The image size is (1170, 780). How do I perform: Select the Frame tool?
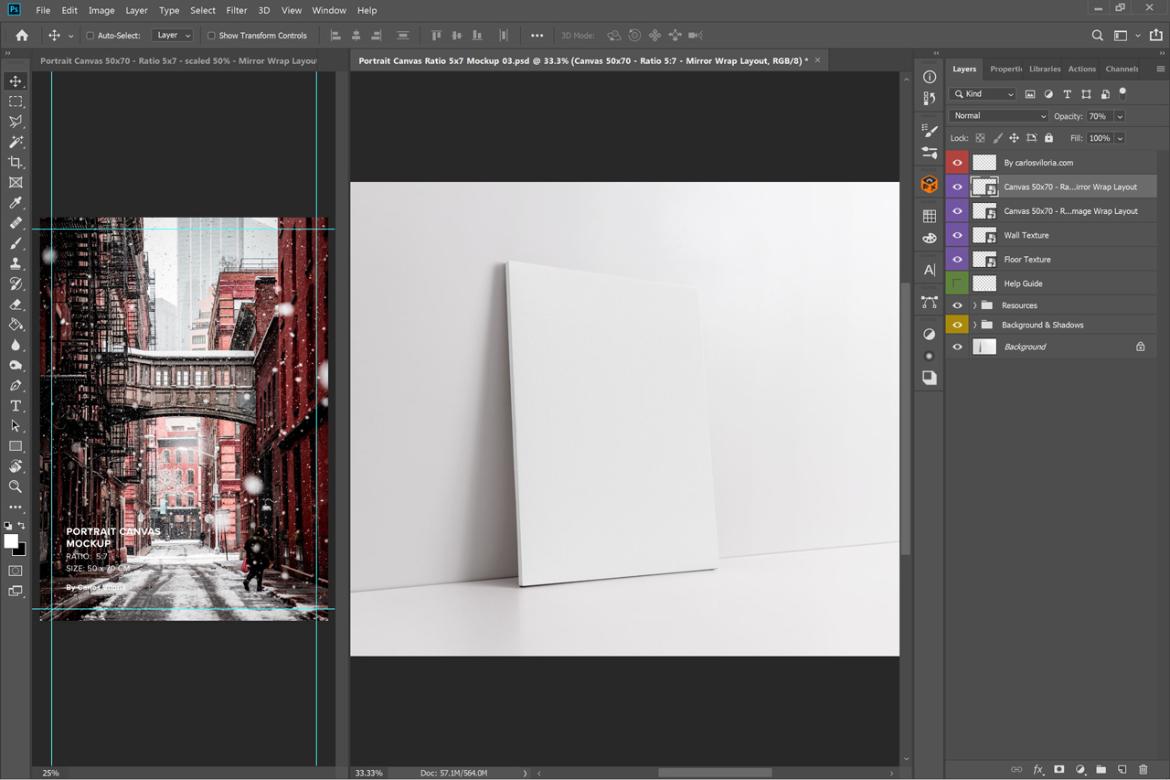pyautogui.click(x=15, y=182)
